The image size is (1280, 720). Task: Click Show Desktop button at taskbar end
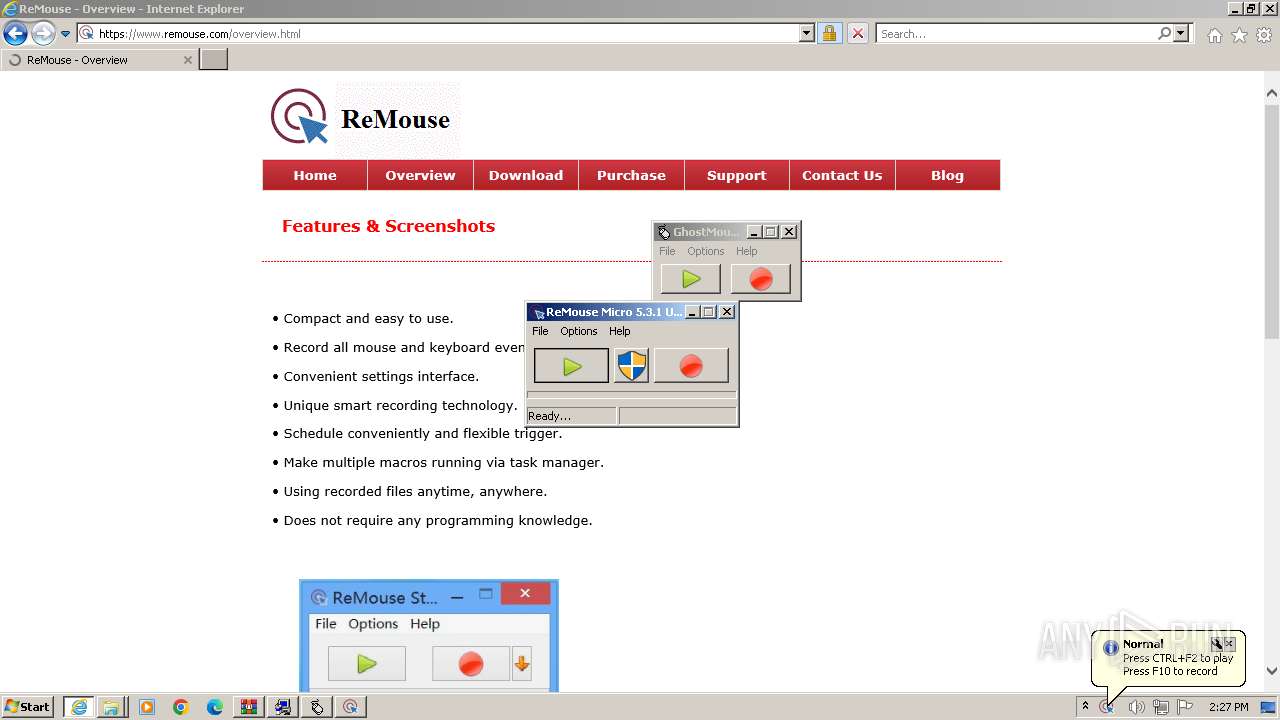pyautogui.click(x=1269, y=707)
